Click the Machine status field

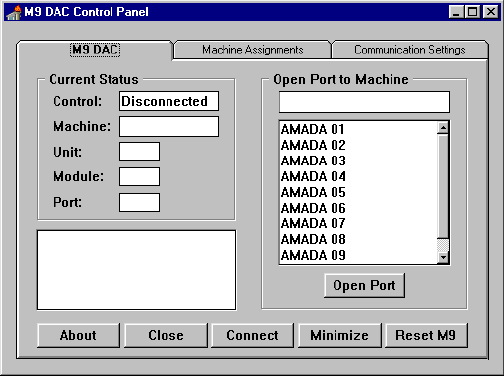(169, 126)
